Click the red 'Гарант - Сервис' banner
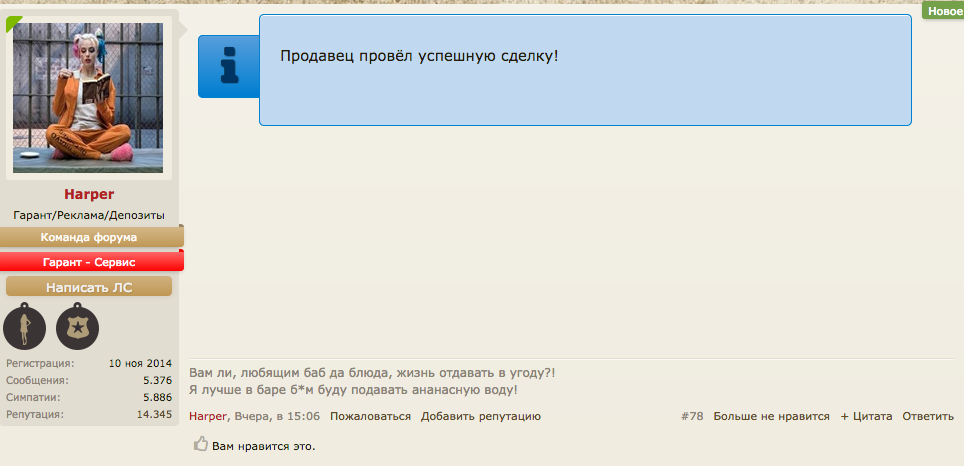Screen dimensions: 964x466 (89, 261)
